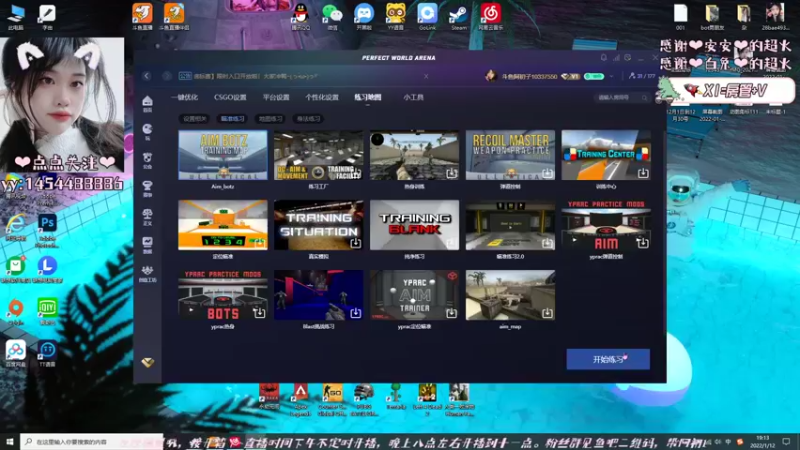Open the taskbar notification center icon

786,441
